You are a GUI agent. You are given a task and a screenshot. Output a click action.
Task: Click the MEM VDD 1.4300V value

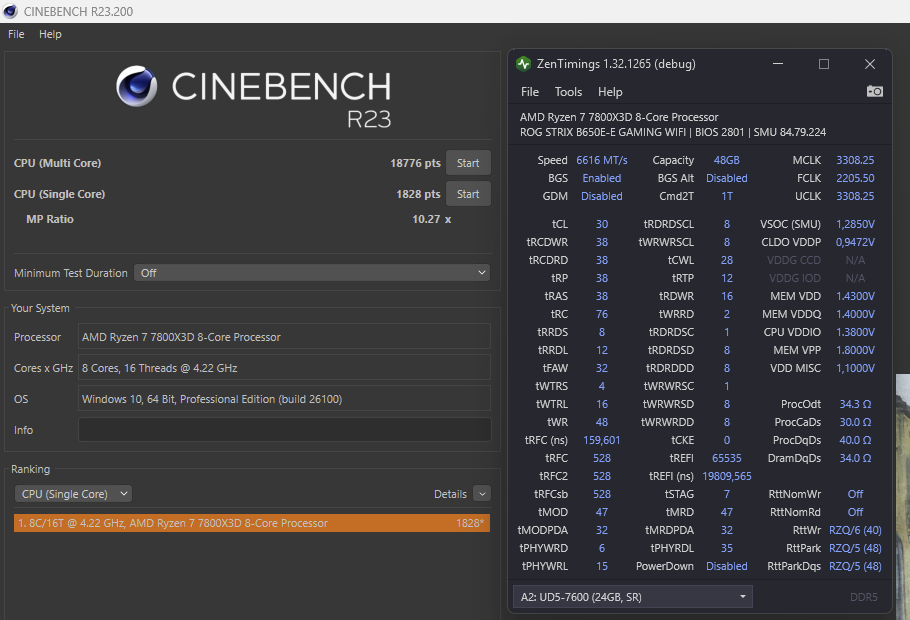(x=855, y=296)
